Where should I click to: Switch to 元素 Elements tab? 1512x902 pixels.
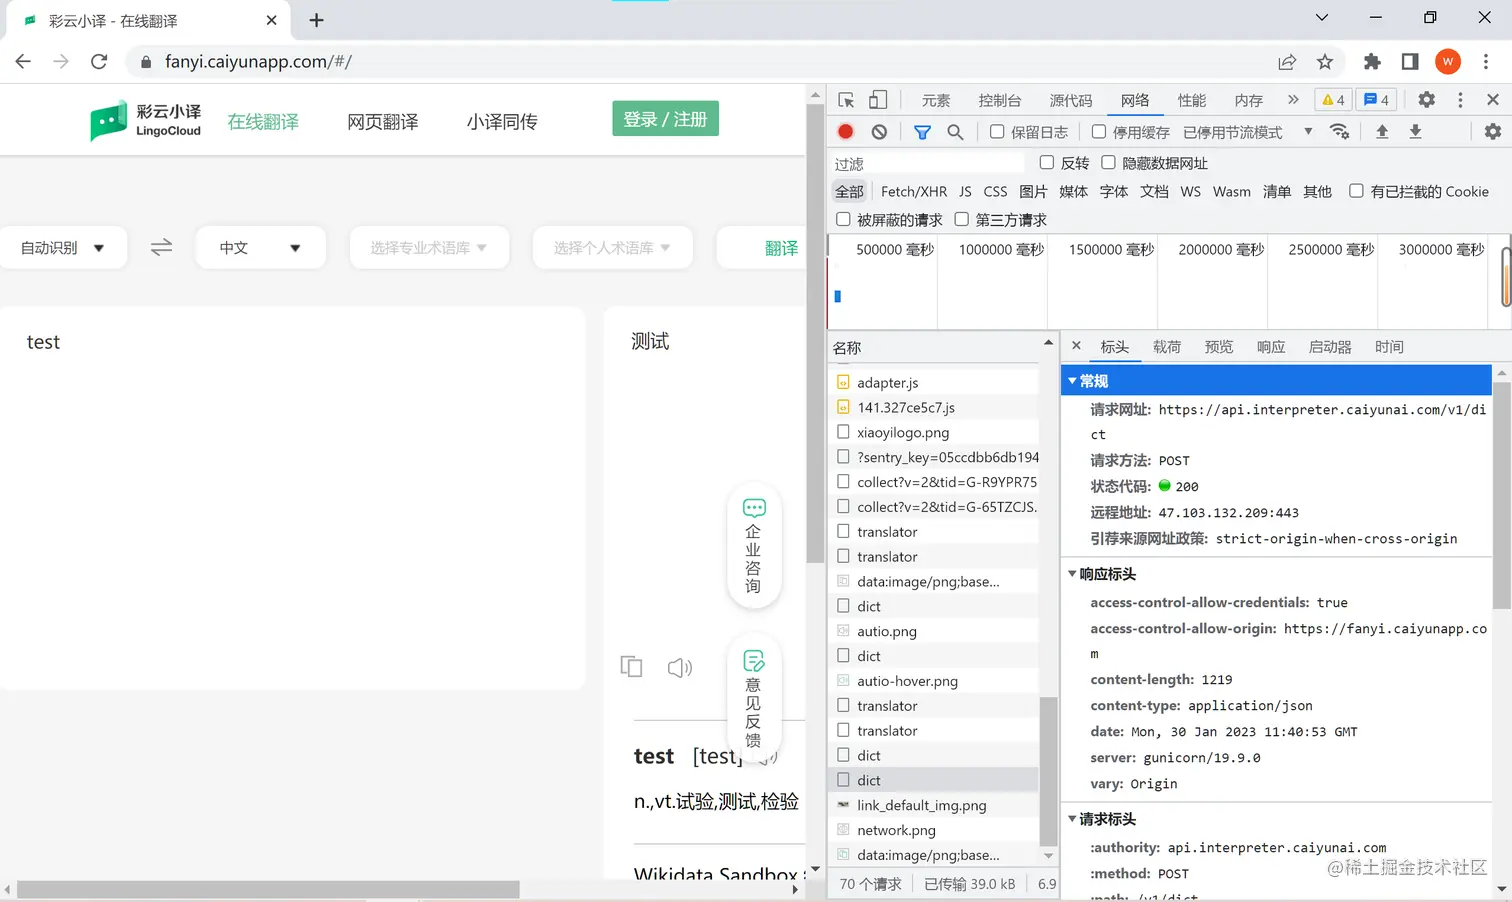[936, 100]
